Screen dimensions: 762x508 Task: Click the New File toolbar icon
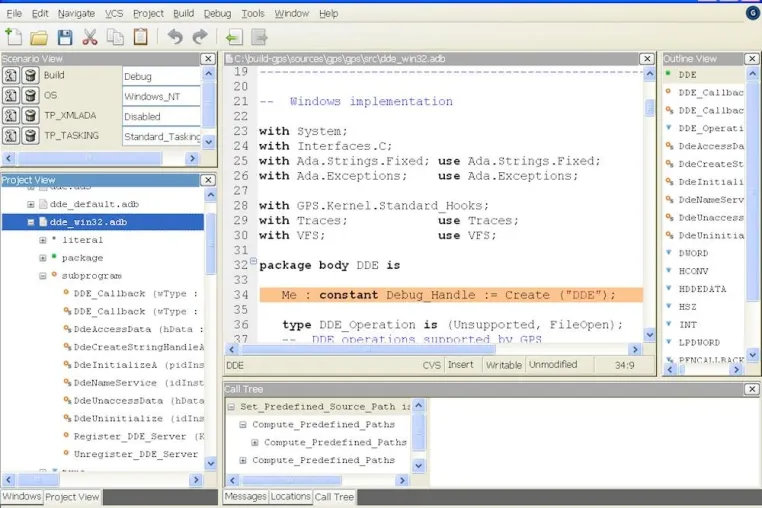pyautogui.click(x=13, y=37)
